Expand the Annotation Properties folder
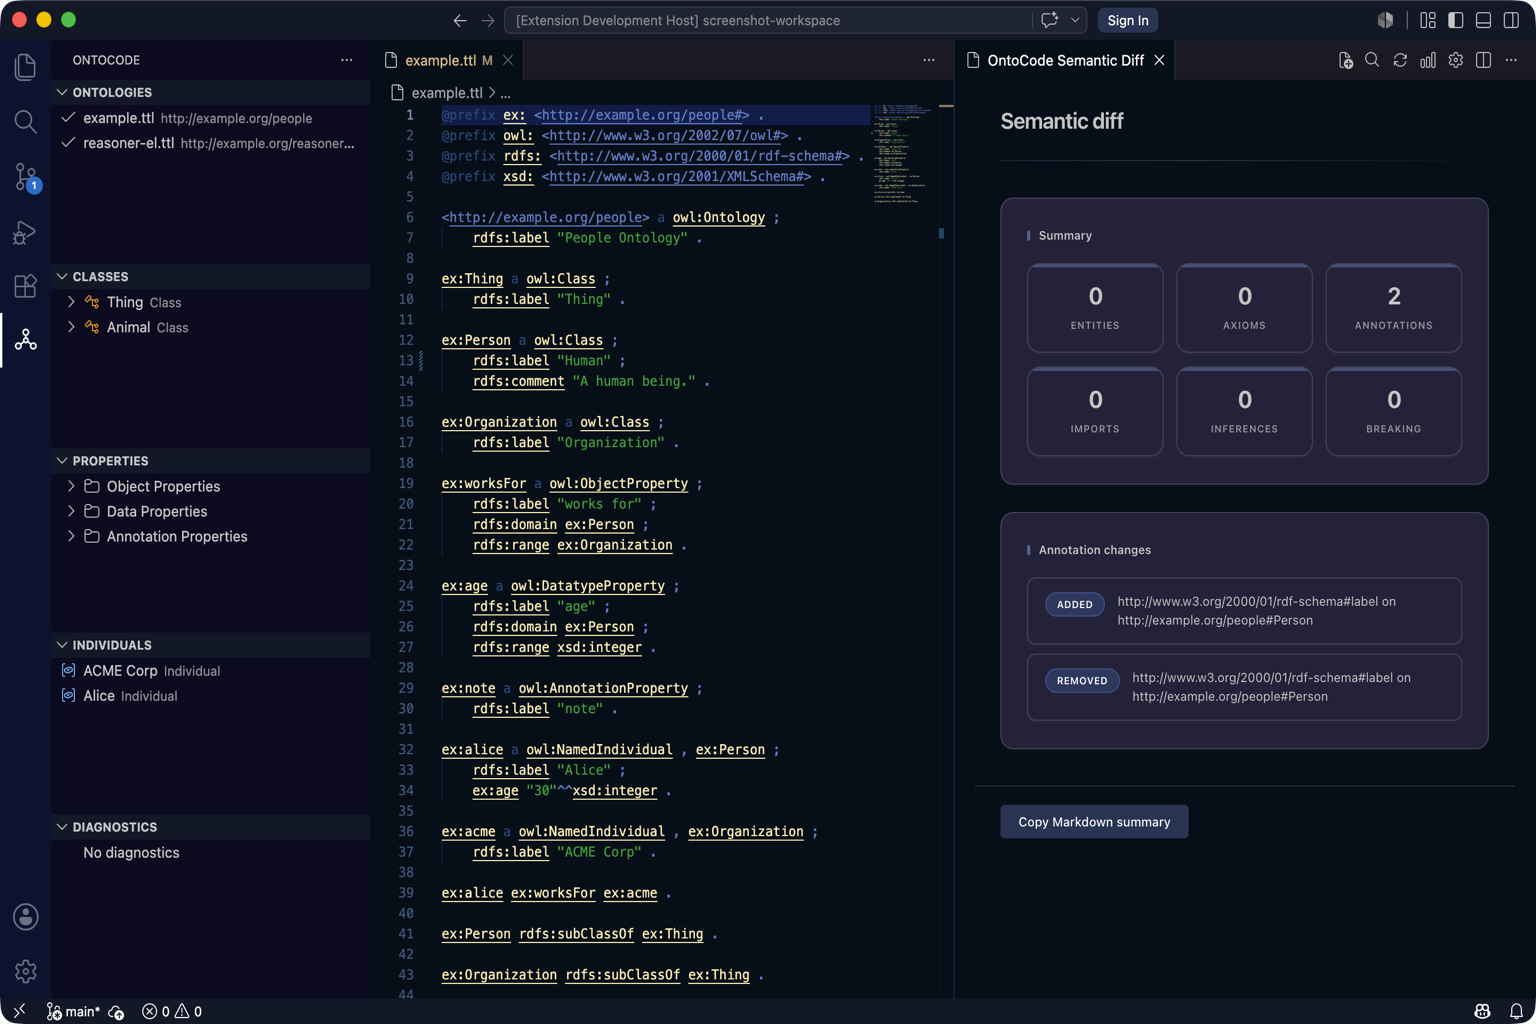The image size is (1536, 1024). click(x=71, y=536)
